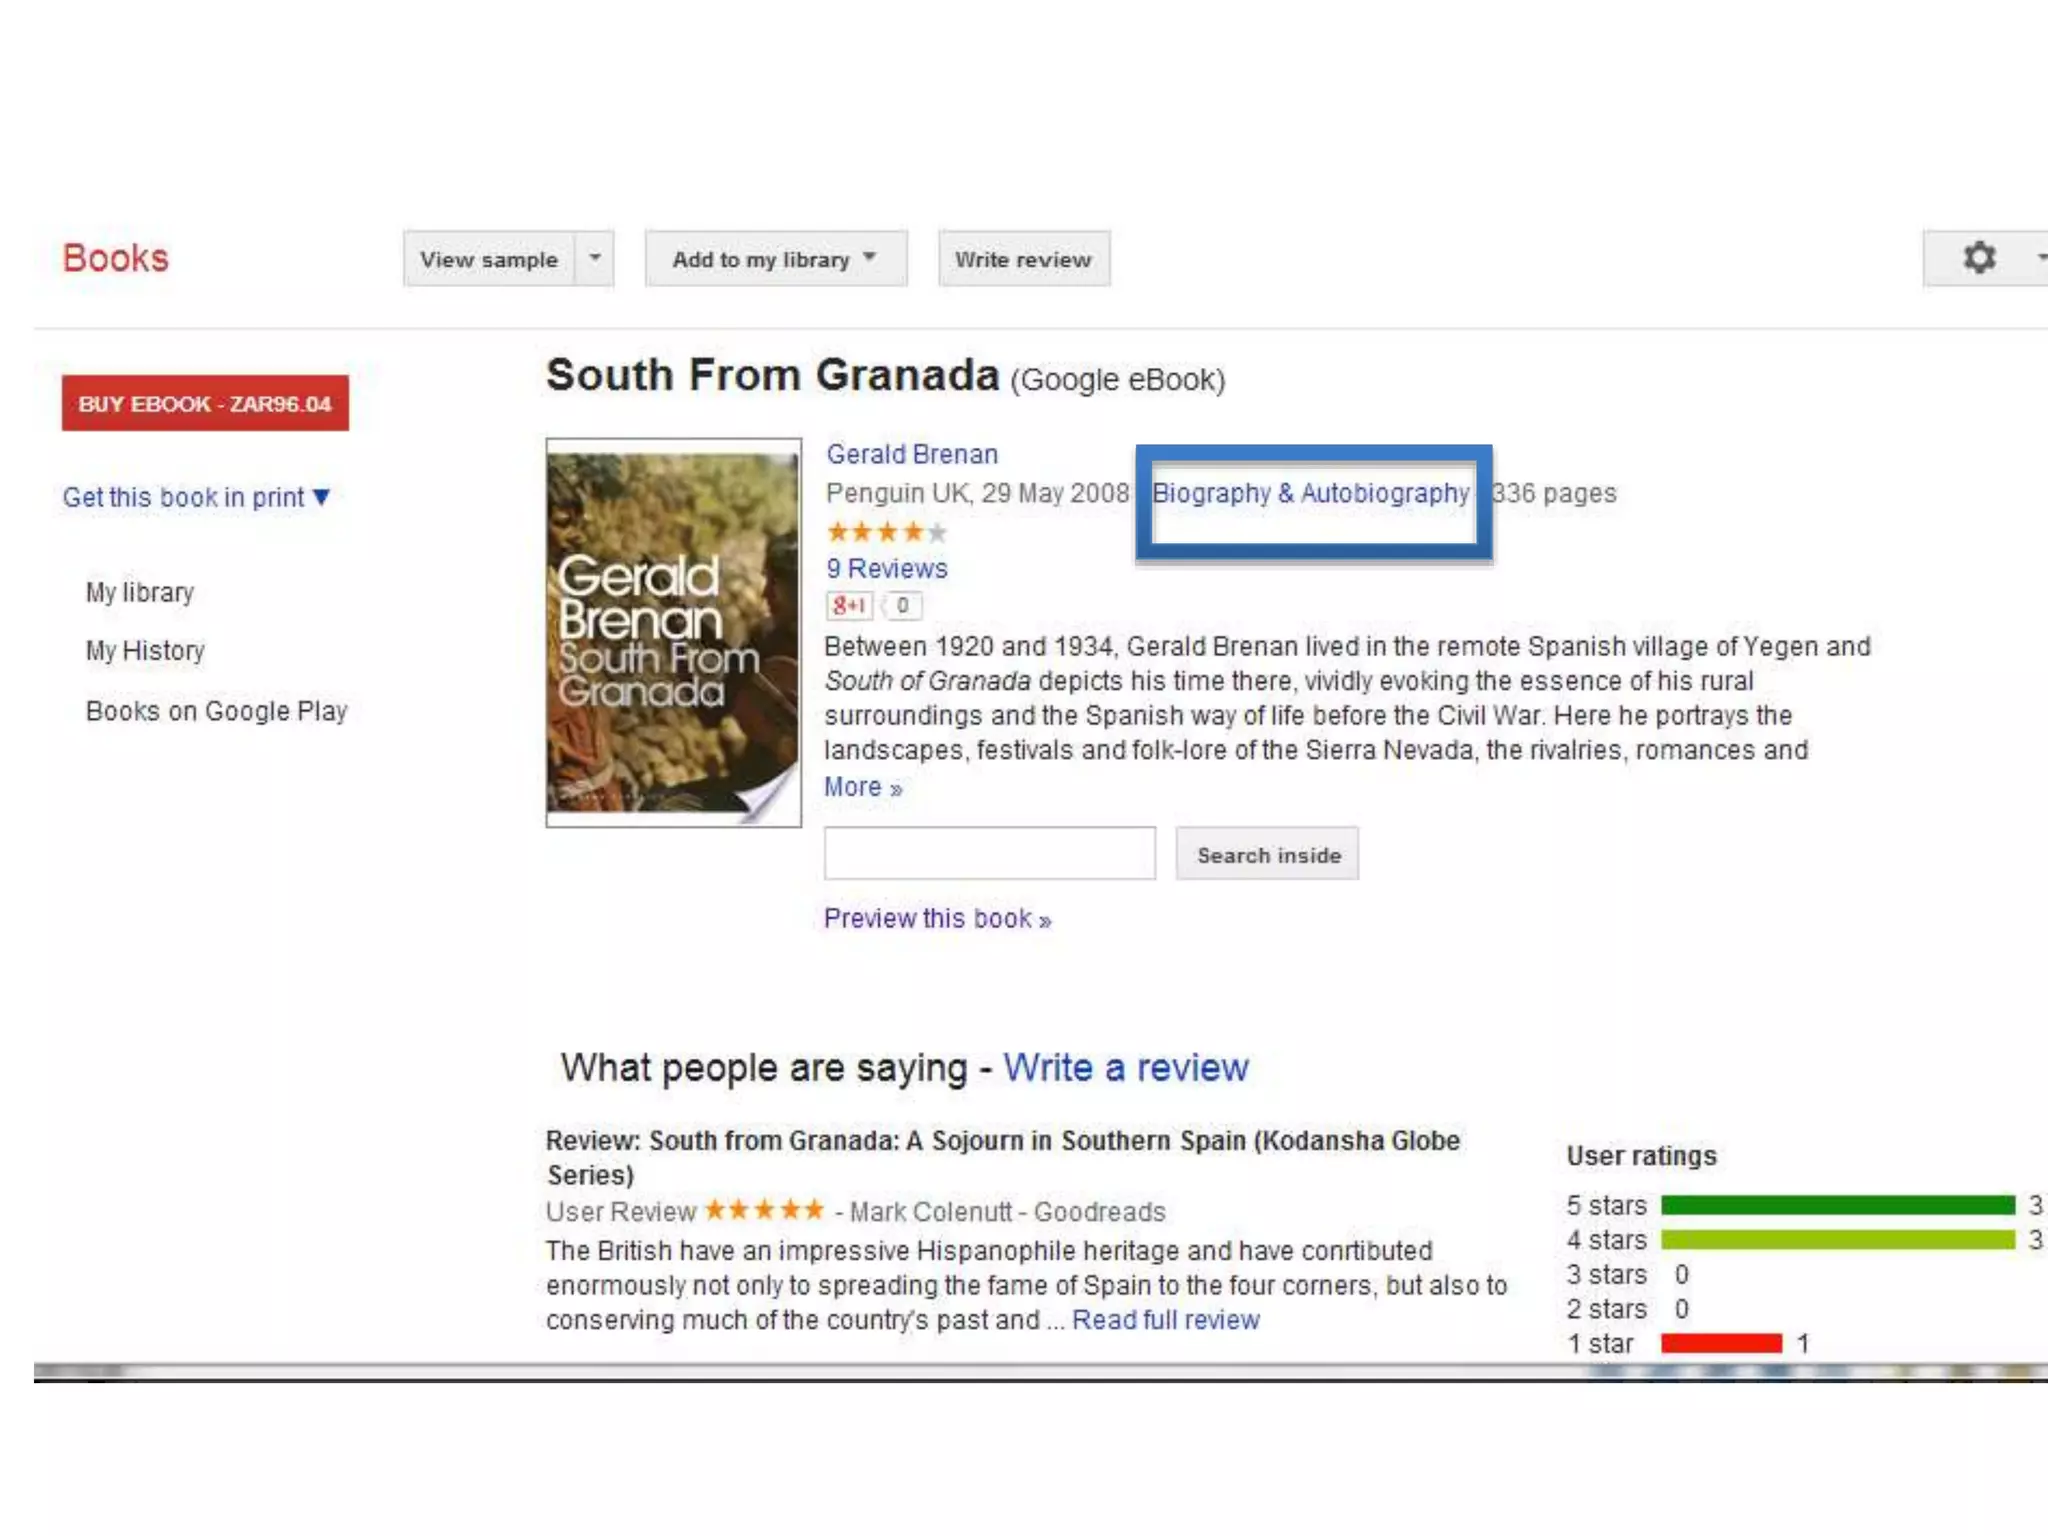Open the 9 Reviews link
Image resolution: width=2048 pixels, height=1536 pixels.
click(x=886, y=568)
